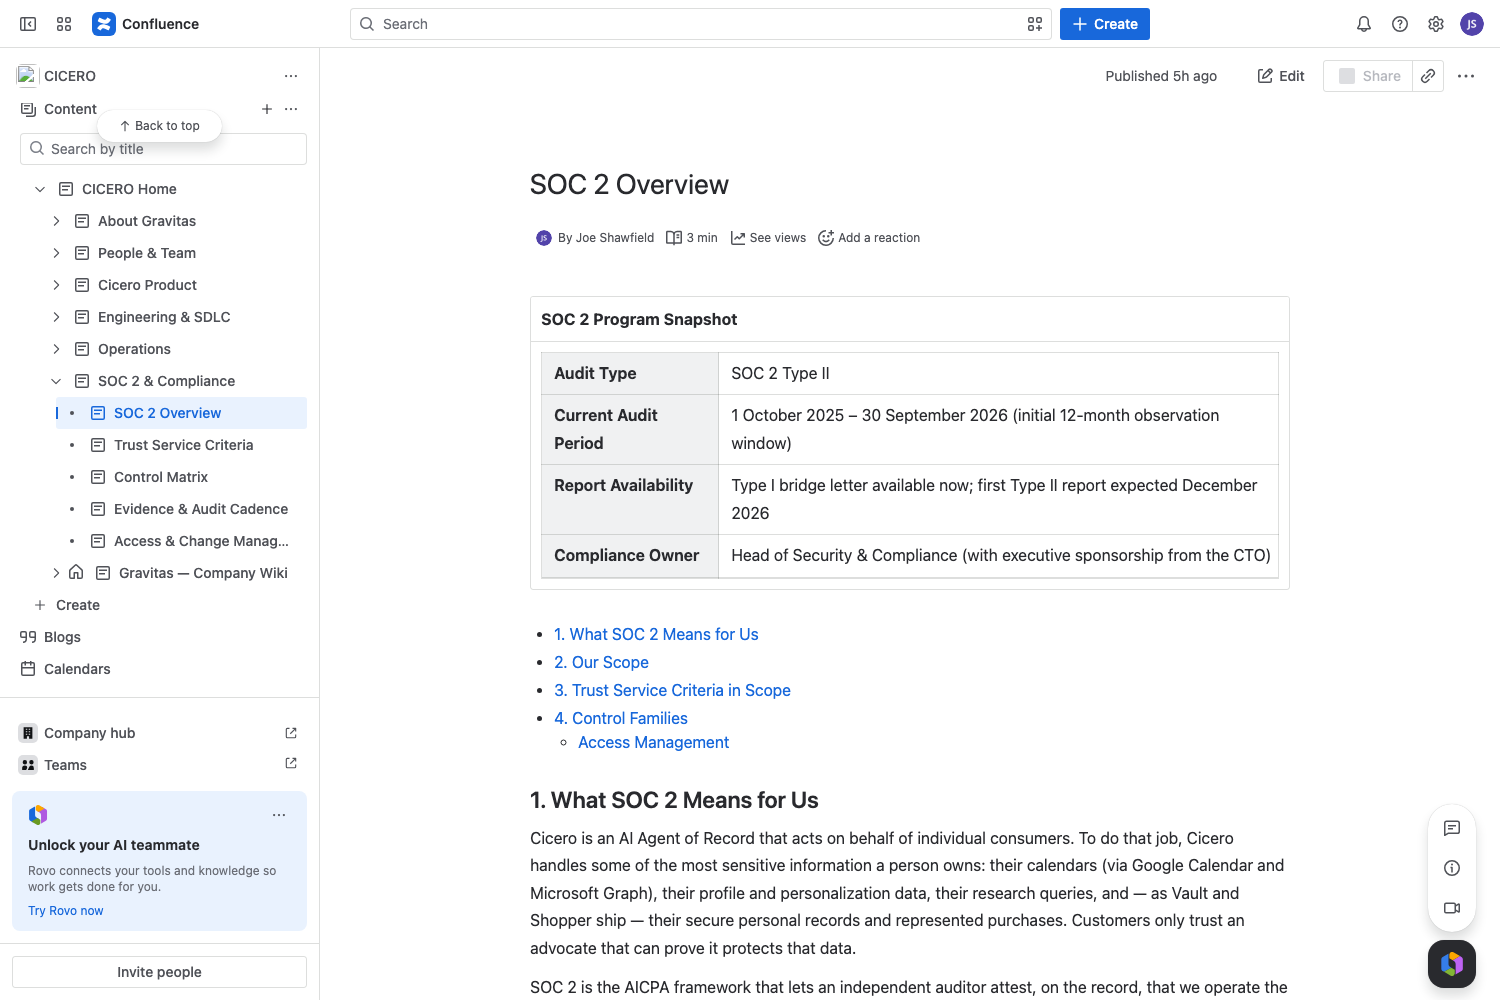Show page details info icon
Image resolution: width=1500 pixels, height=1000 pixels.
pyautogui.click(x=1452, y=868)
